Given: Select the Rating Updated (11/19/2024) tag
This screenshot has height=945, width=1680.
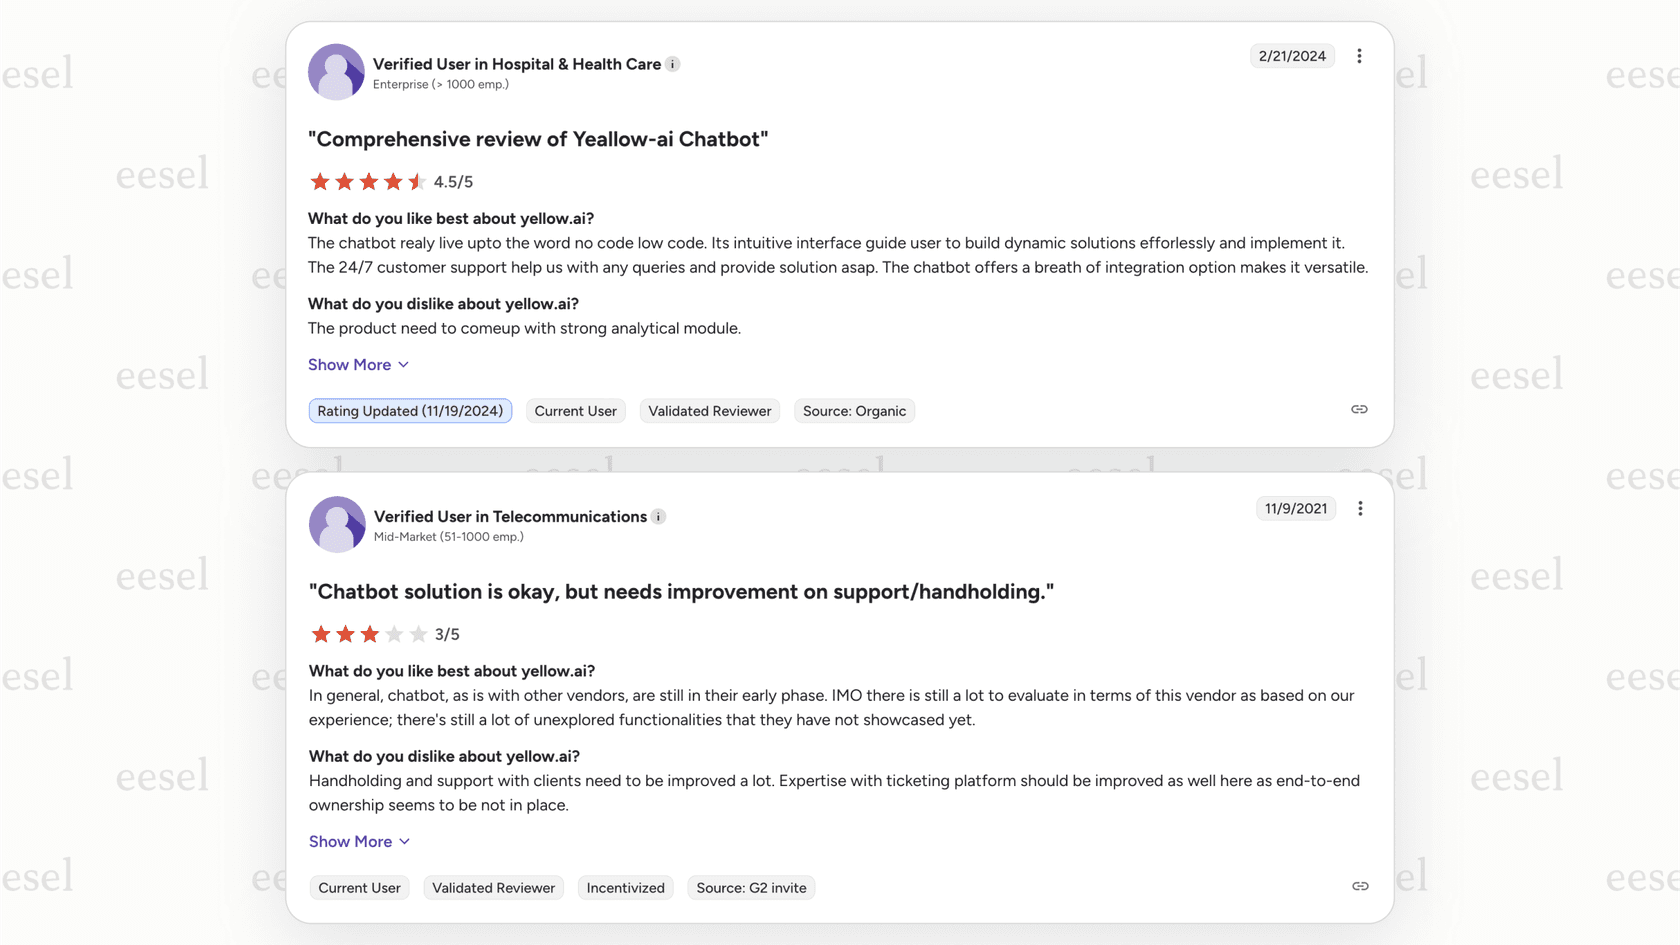Looking at the screenshot, I should coord(410,410).
